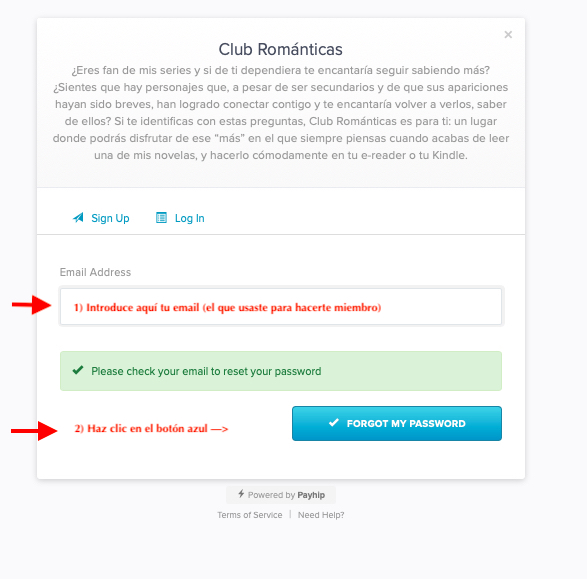Click the list icon beside Log In
The height and width of the screenshot is (579, 587).
pos(161,217)
